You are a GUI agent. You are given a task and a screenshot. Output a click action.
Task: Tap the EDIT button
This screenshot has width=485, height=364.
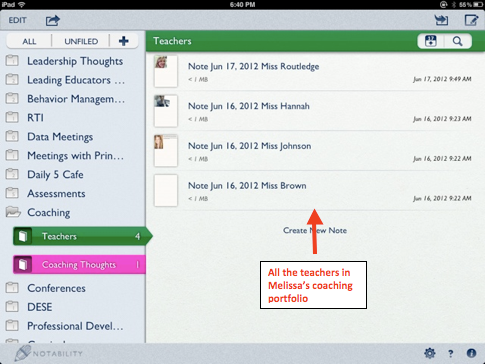coord(17,20)
